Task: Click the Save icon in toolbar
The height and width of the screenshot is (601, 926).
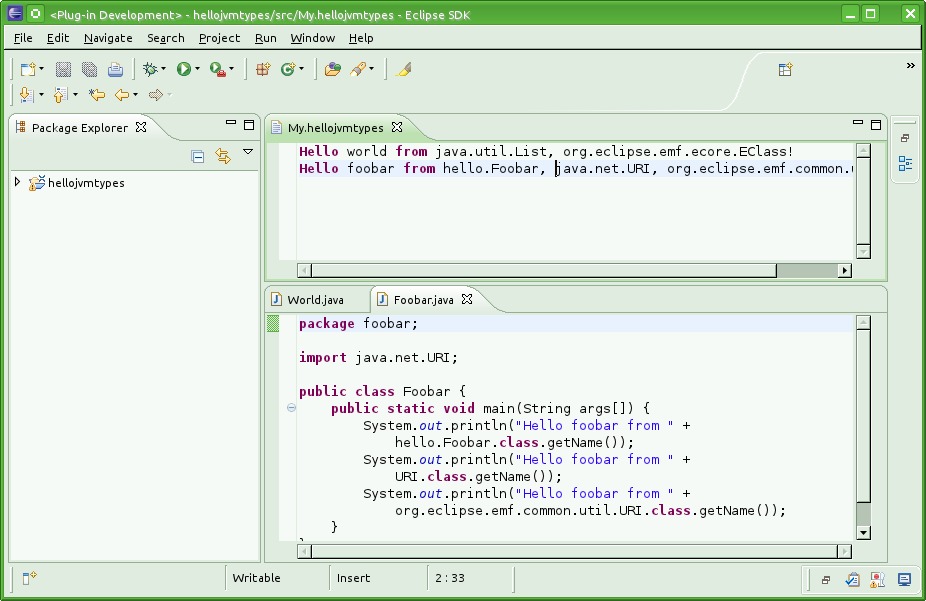Action: pos(64,69)
